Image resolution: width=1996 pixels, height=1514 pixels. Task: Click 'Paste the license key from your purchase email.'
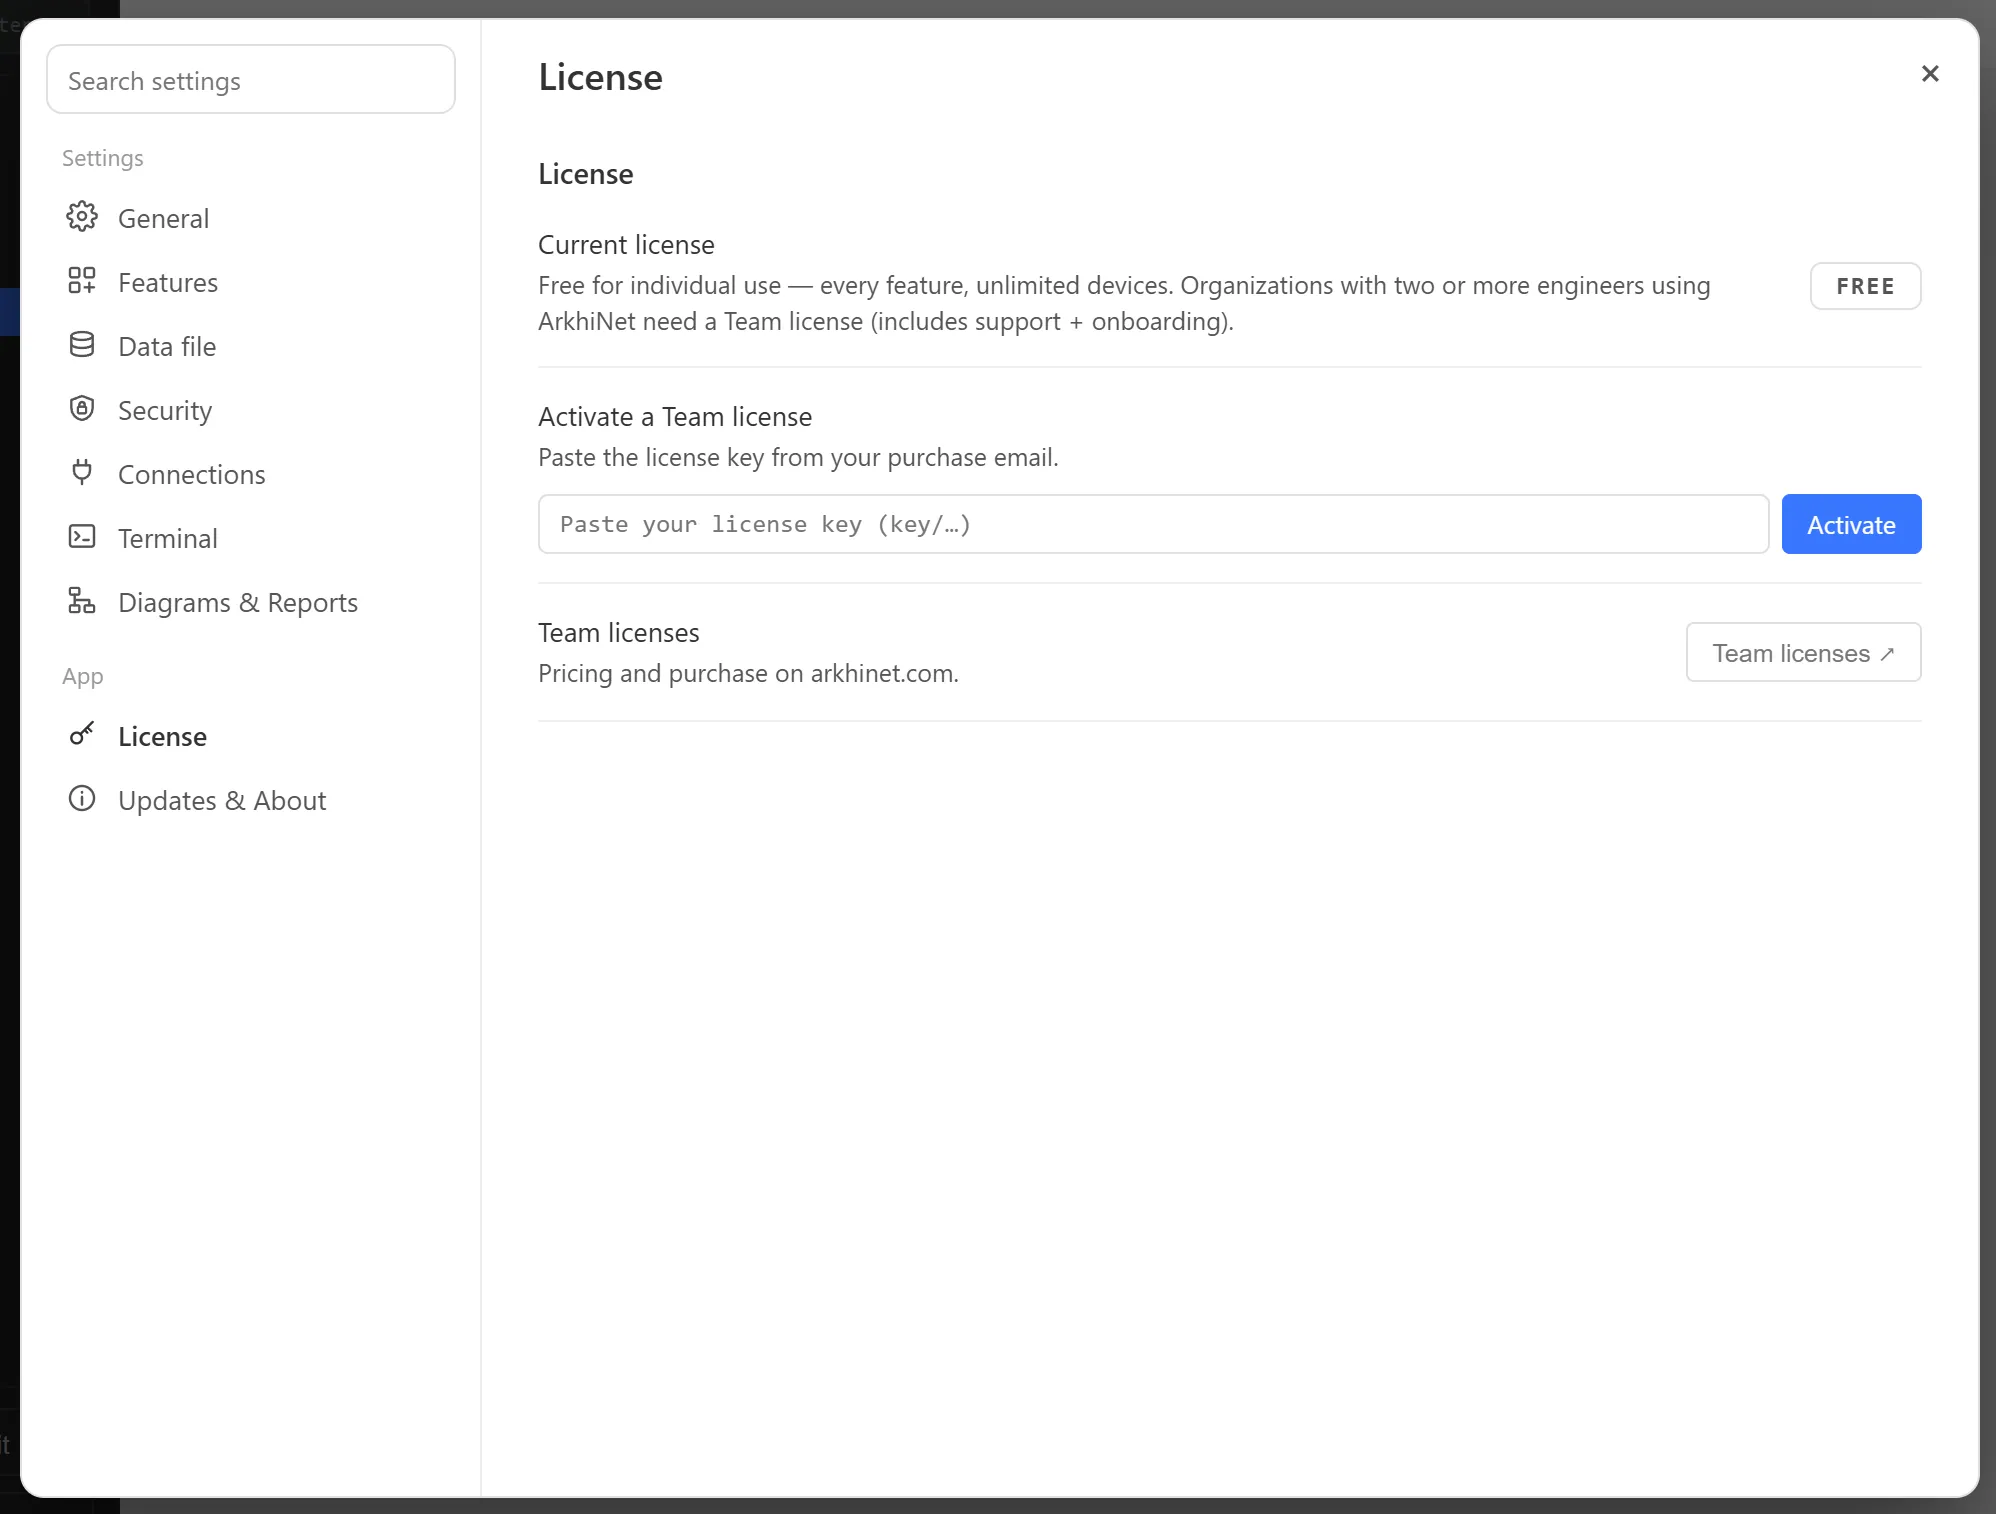pyautogui.click(x=798, y=458)
